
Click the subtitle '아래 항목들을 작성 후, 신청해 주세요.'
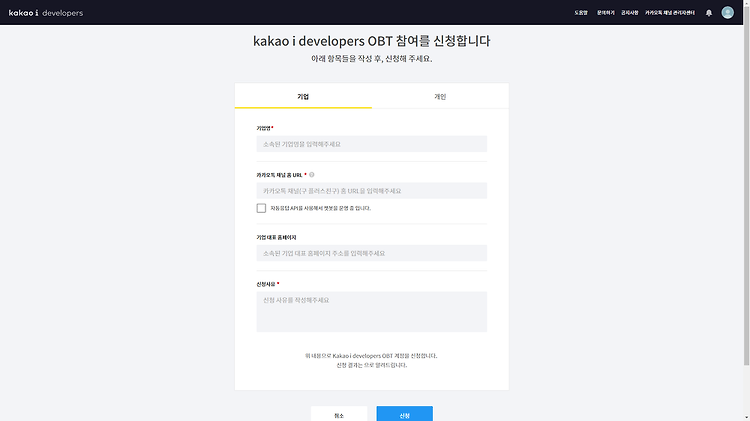(372, 59)
